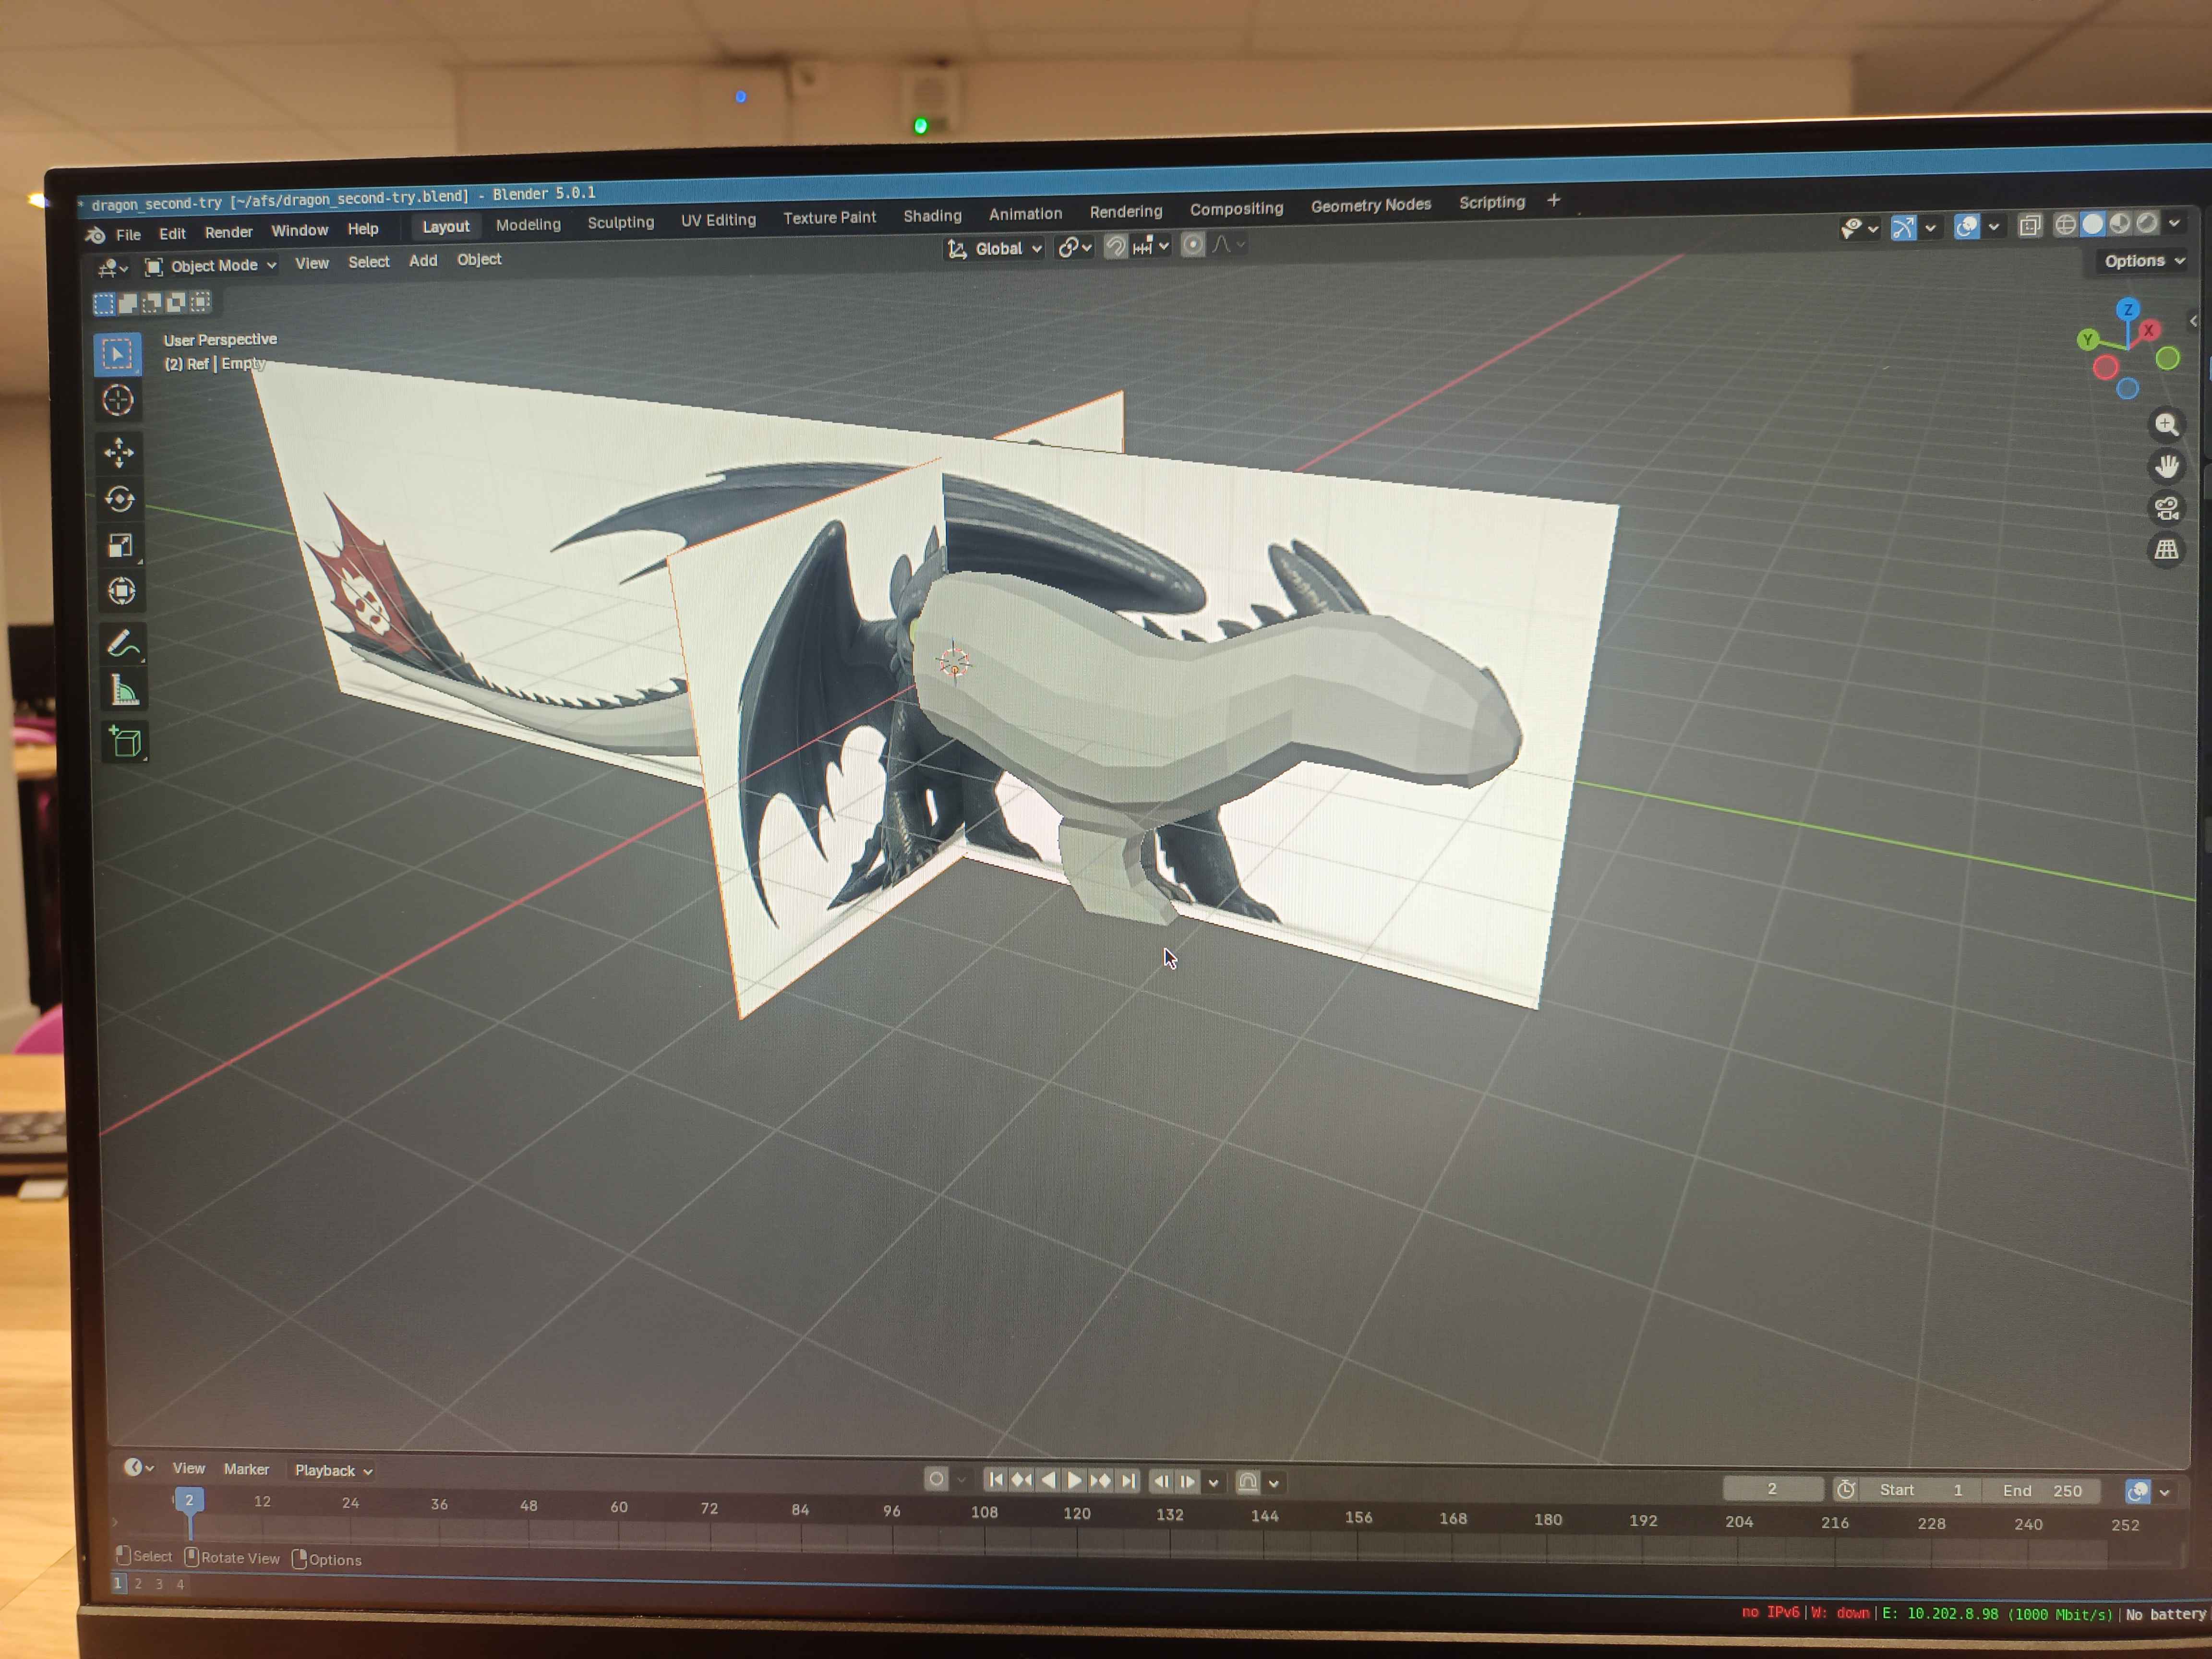
Task: Toggle X-ray mode
Action: pyautogui.click(x=2029, y=225)
